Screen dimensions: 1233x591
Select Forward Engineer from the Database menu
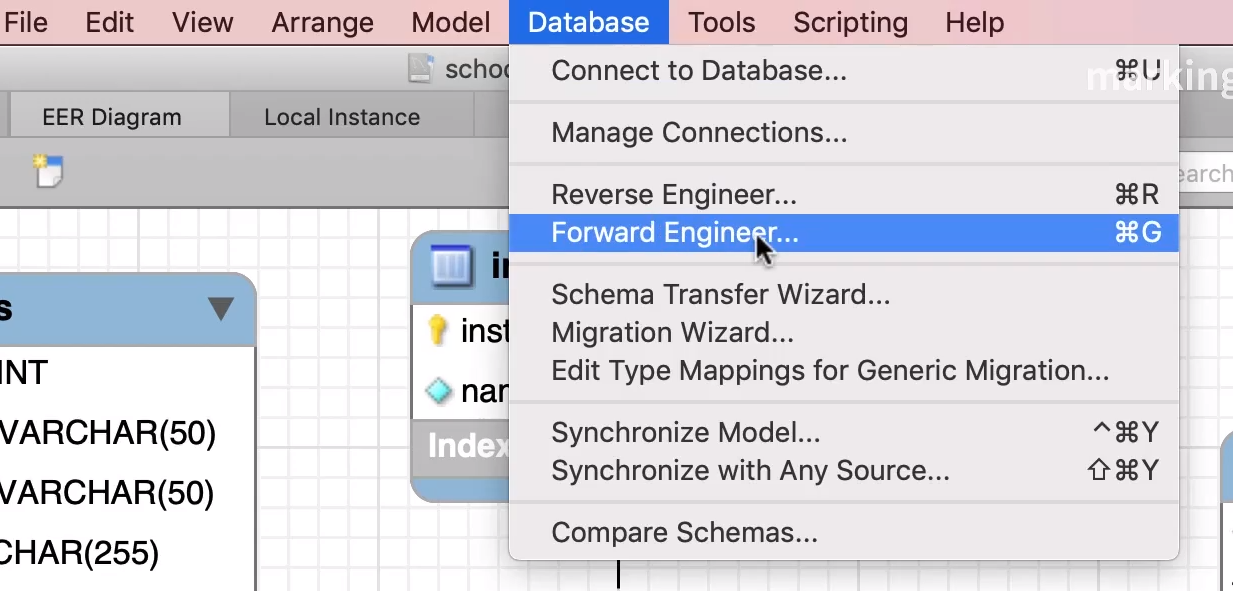click(675, 233)
